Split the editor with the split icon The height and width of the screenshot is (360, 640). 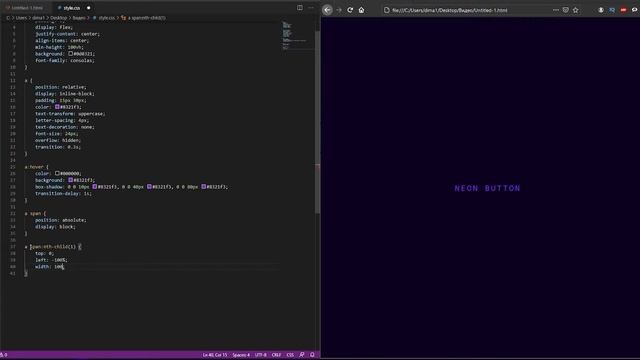pos(300,8)
